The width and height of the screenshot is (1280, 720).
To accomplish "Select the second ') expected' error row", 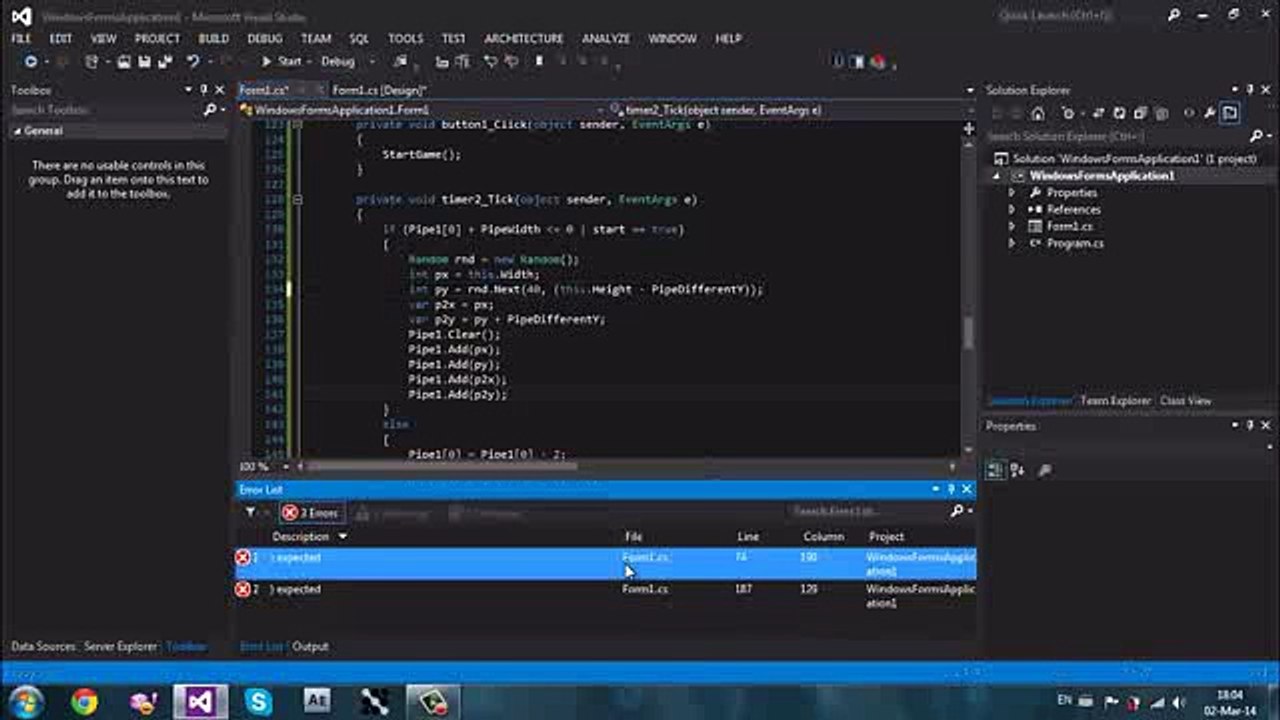I will coord(605,596).
